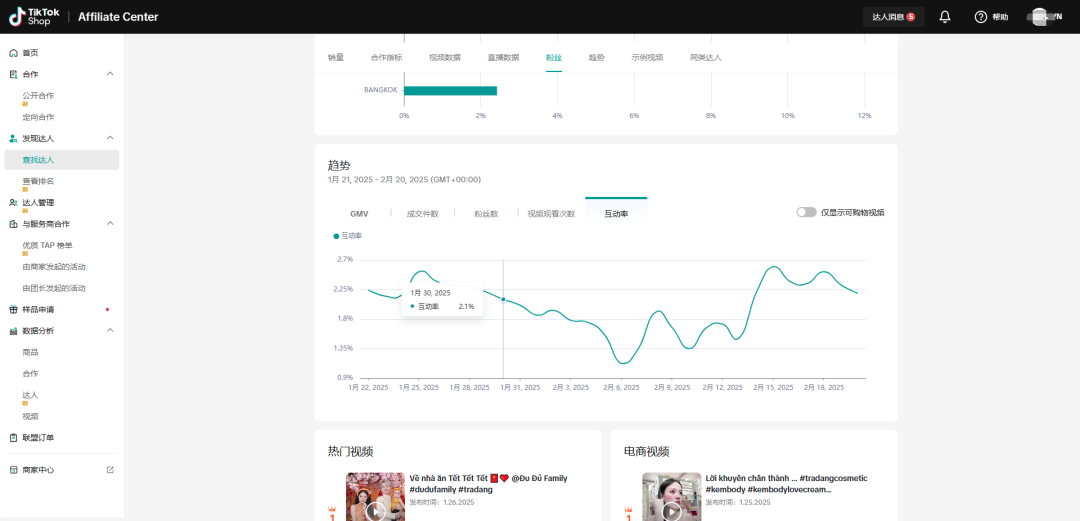Click the 数据分析 chart icon

point(13,331)
